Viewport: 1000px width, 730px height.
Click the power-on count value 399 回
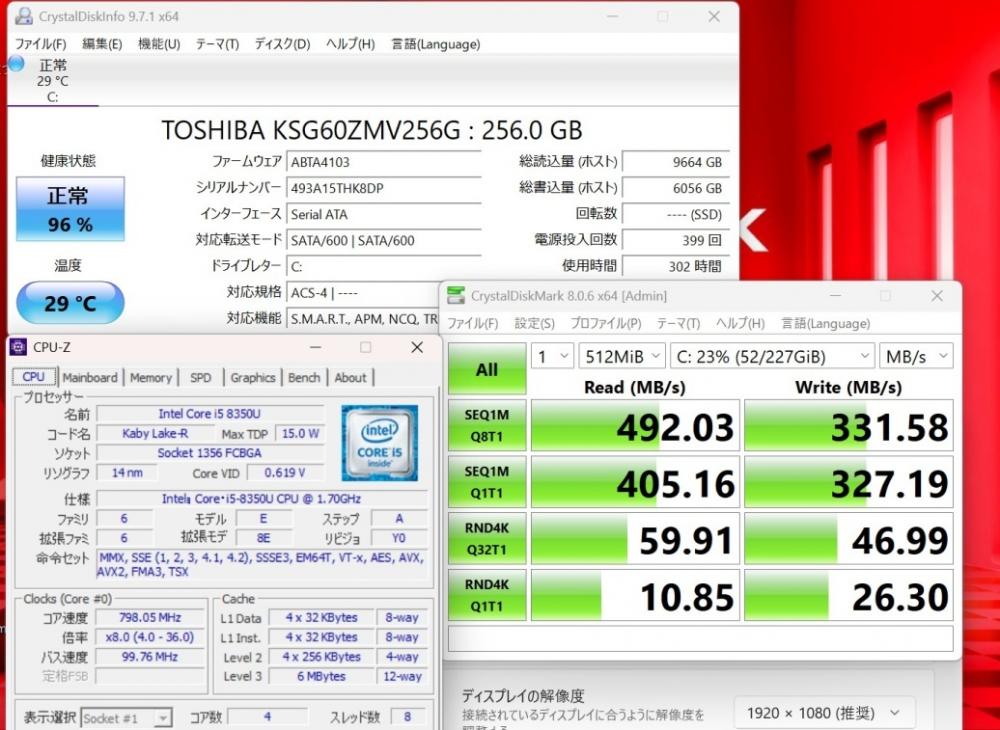pos(675,240)
